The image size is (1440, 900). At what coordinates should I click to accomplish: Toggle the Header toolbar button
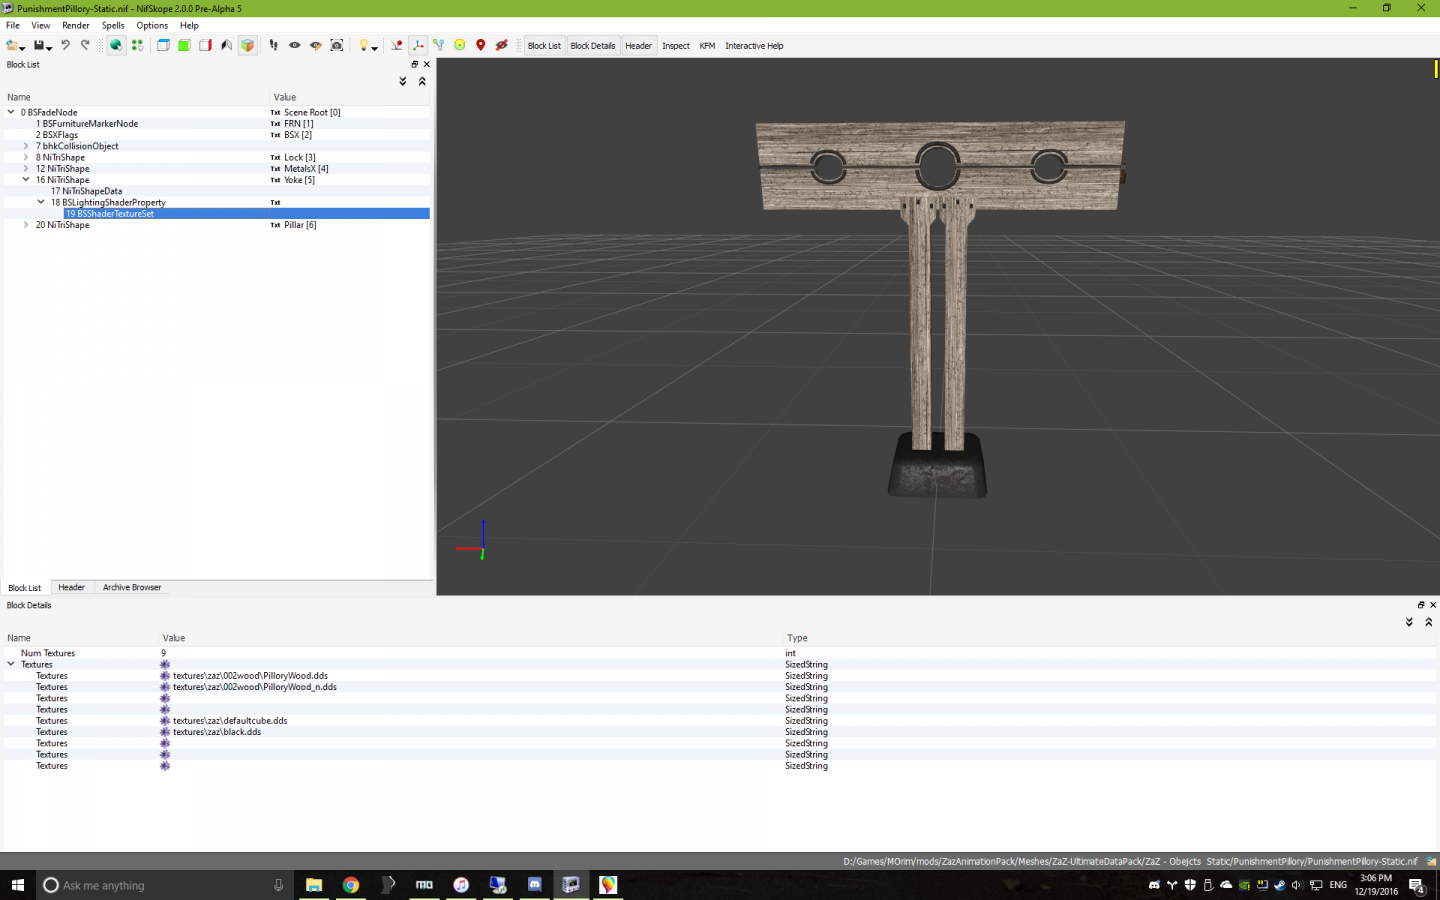[x=638, y=46]
